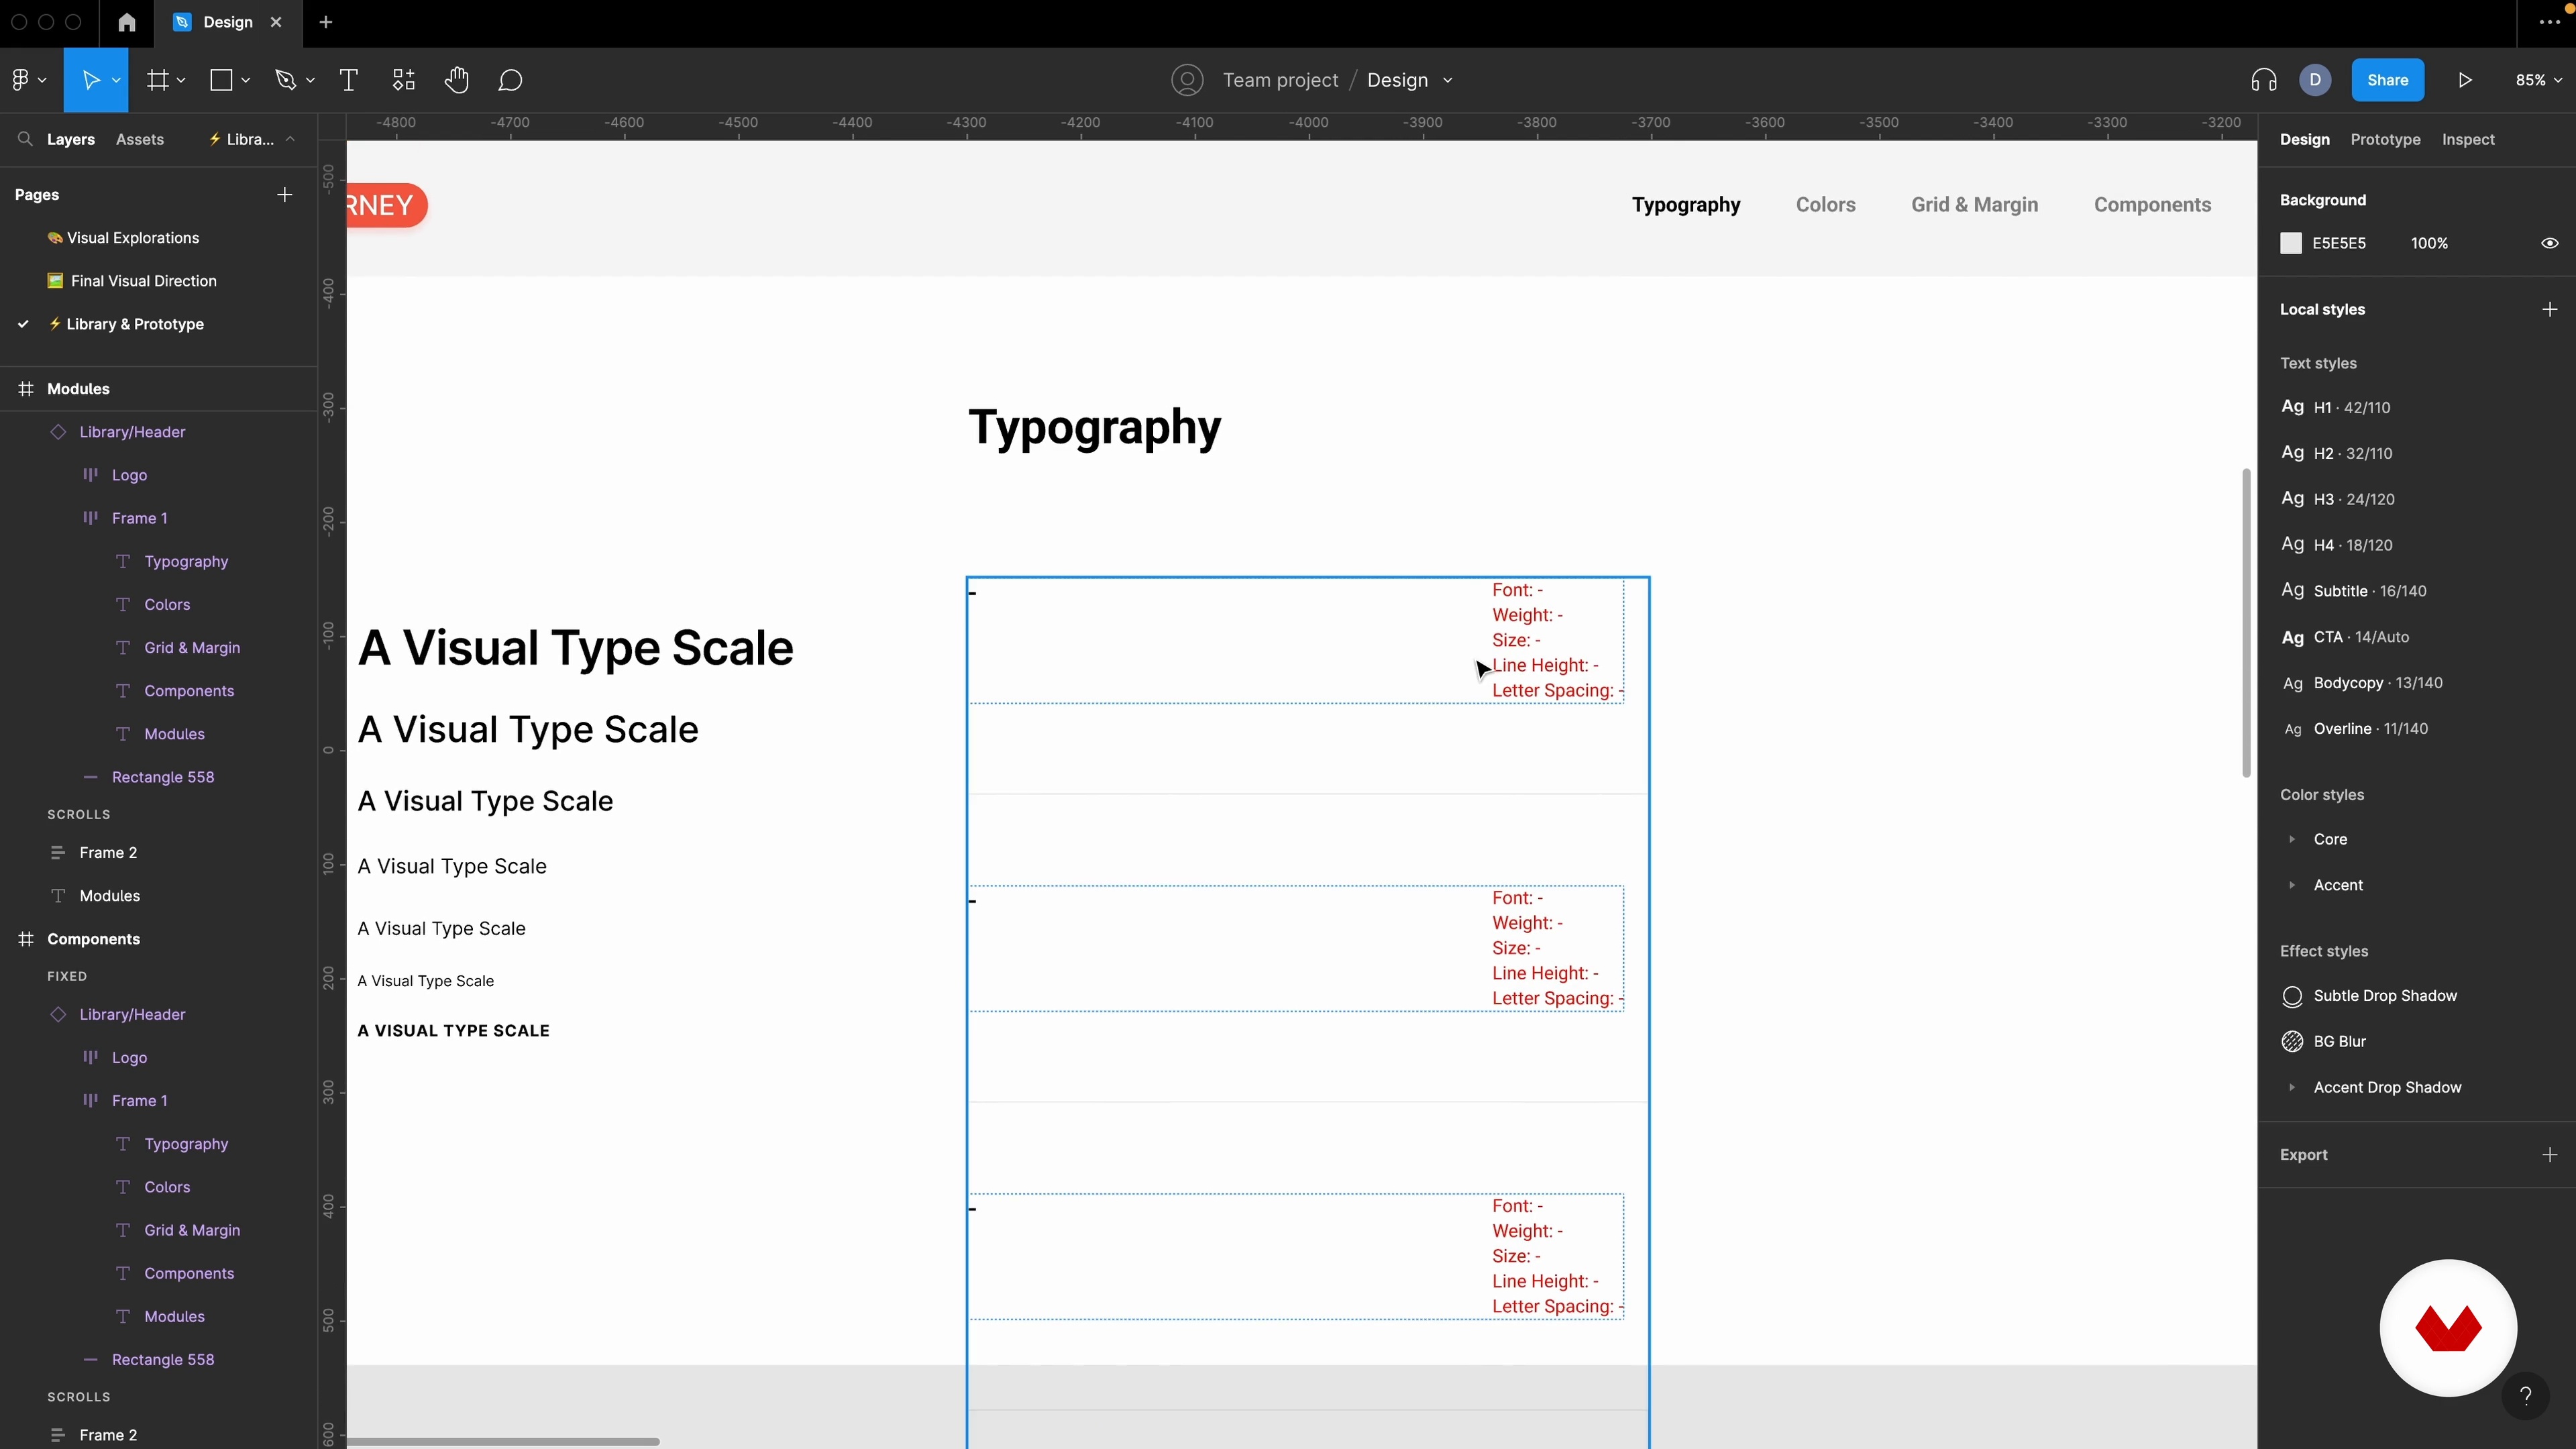2576x1449 pixels.
Task: Open the Frame tools dropdown arrow
Action: pyautogui.click(x=181, y=80)
